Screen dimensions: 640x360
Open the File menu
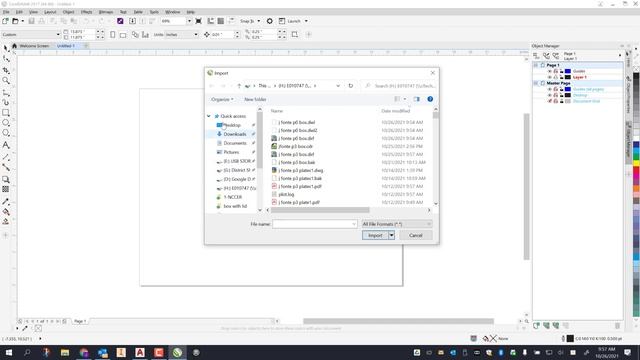tap(6, 12)
